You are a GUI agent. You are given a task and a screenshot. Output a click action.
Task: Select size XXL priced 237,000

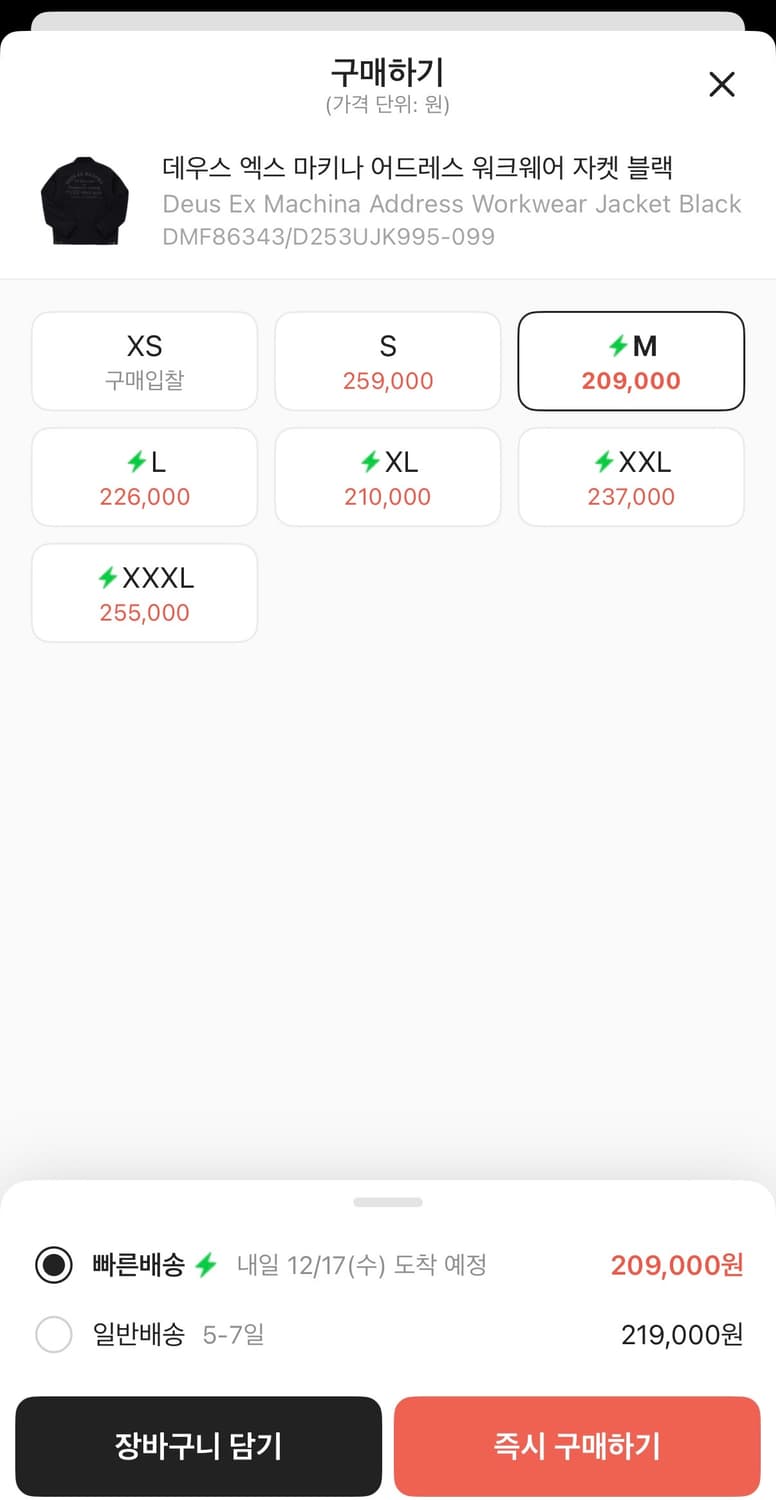point(631,477)
